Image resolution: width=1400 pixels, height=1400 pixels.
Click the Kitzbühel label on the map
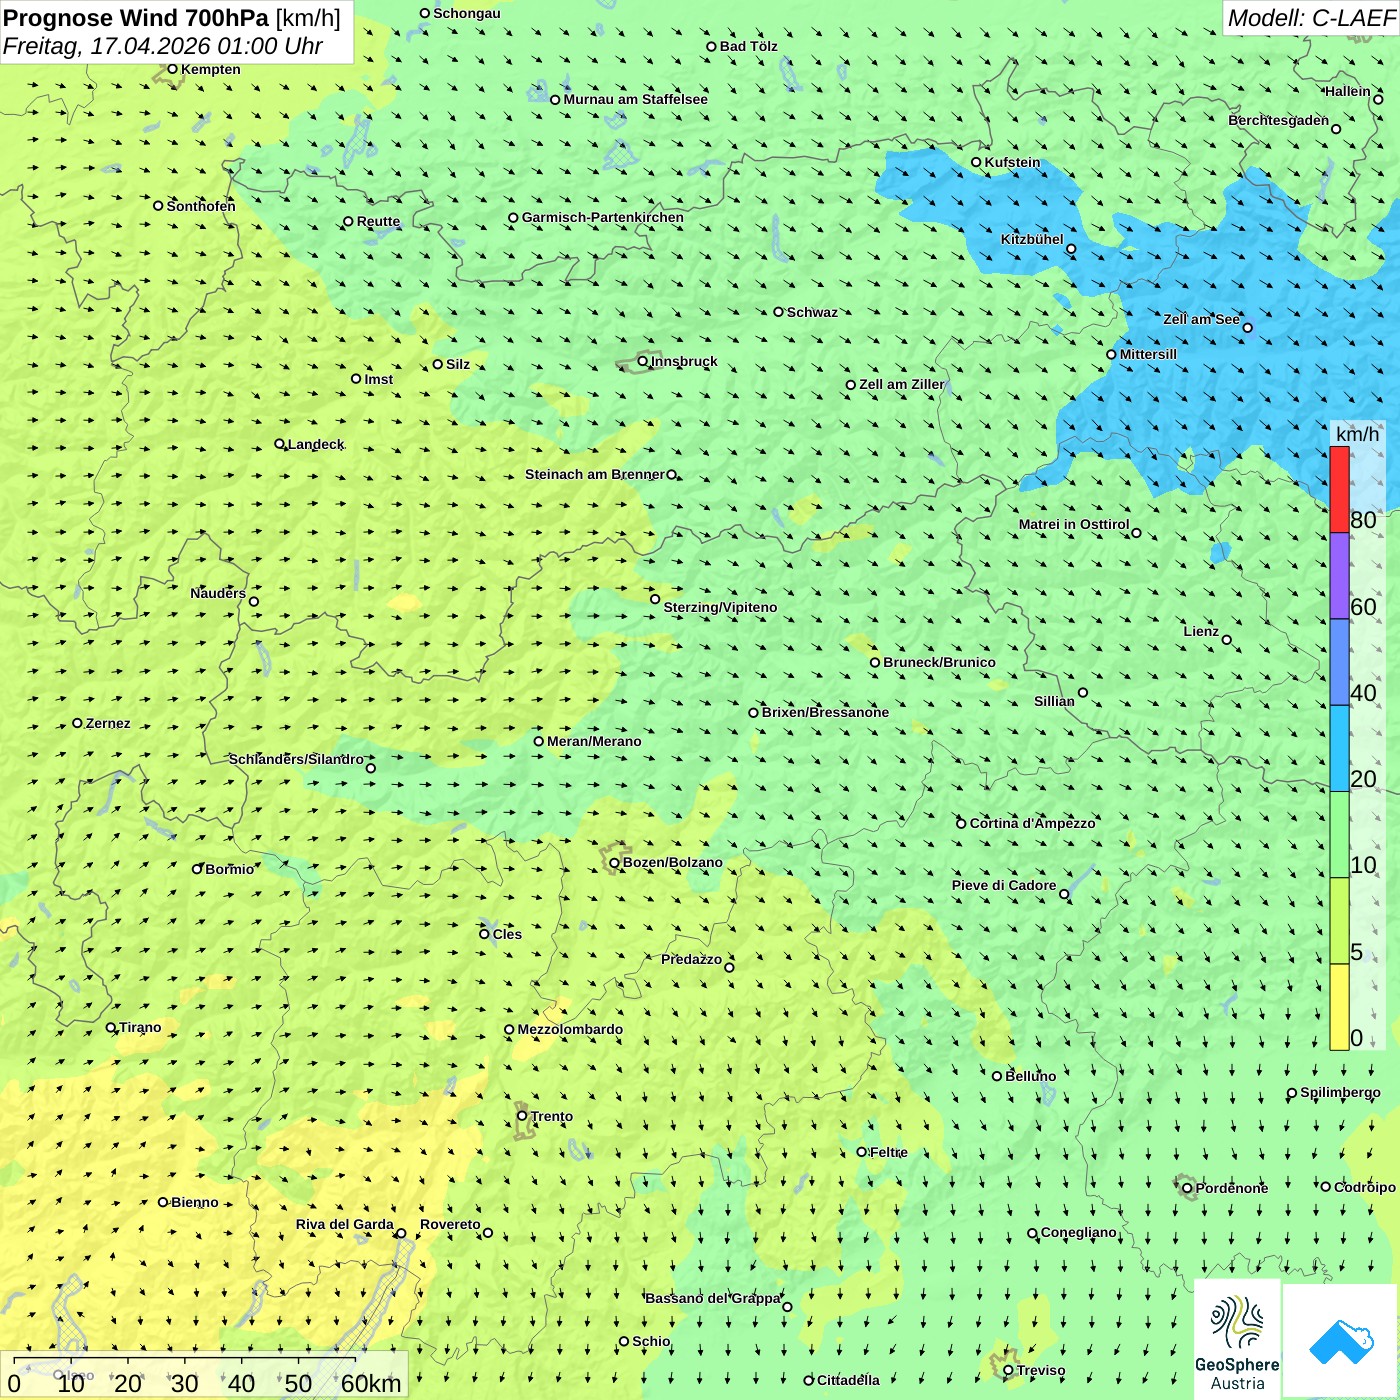1032,239
